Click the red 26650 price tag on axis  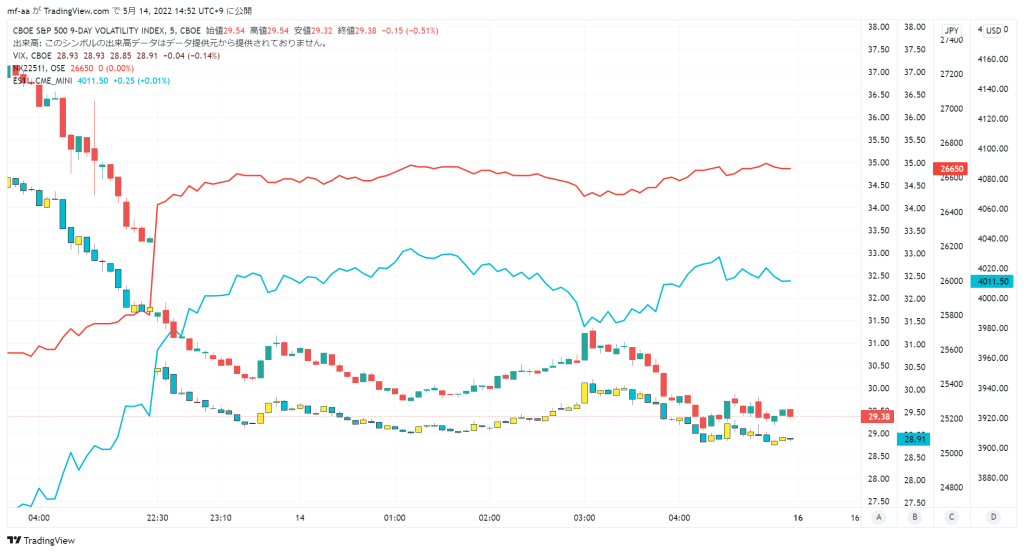pos(951,168)
